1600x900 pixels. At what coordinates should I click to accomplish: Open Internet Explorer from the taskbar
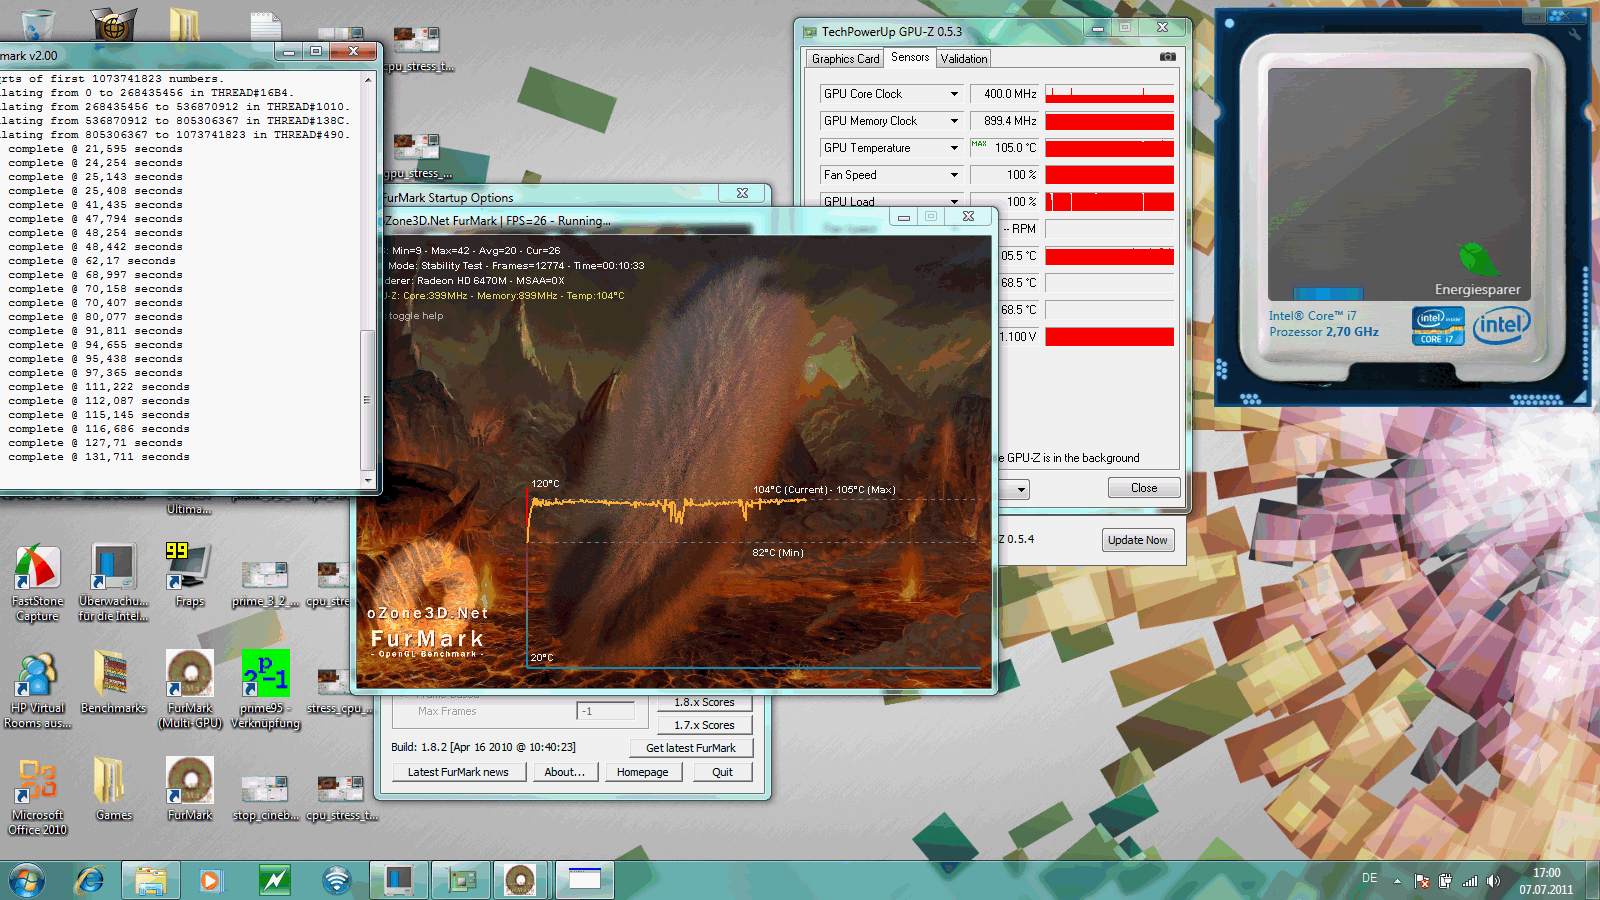[x=90, y=880]
